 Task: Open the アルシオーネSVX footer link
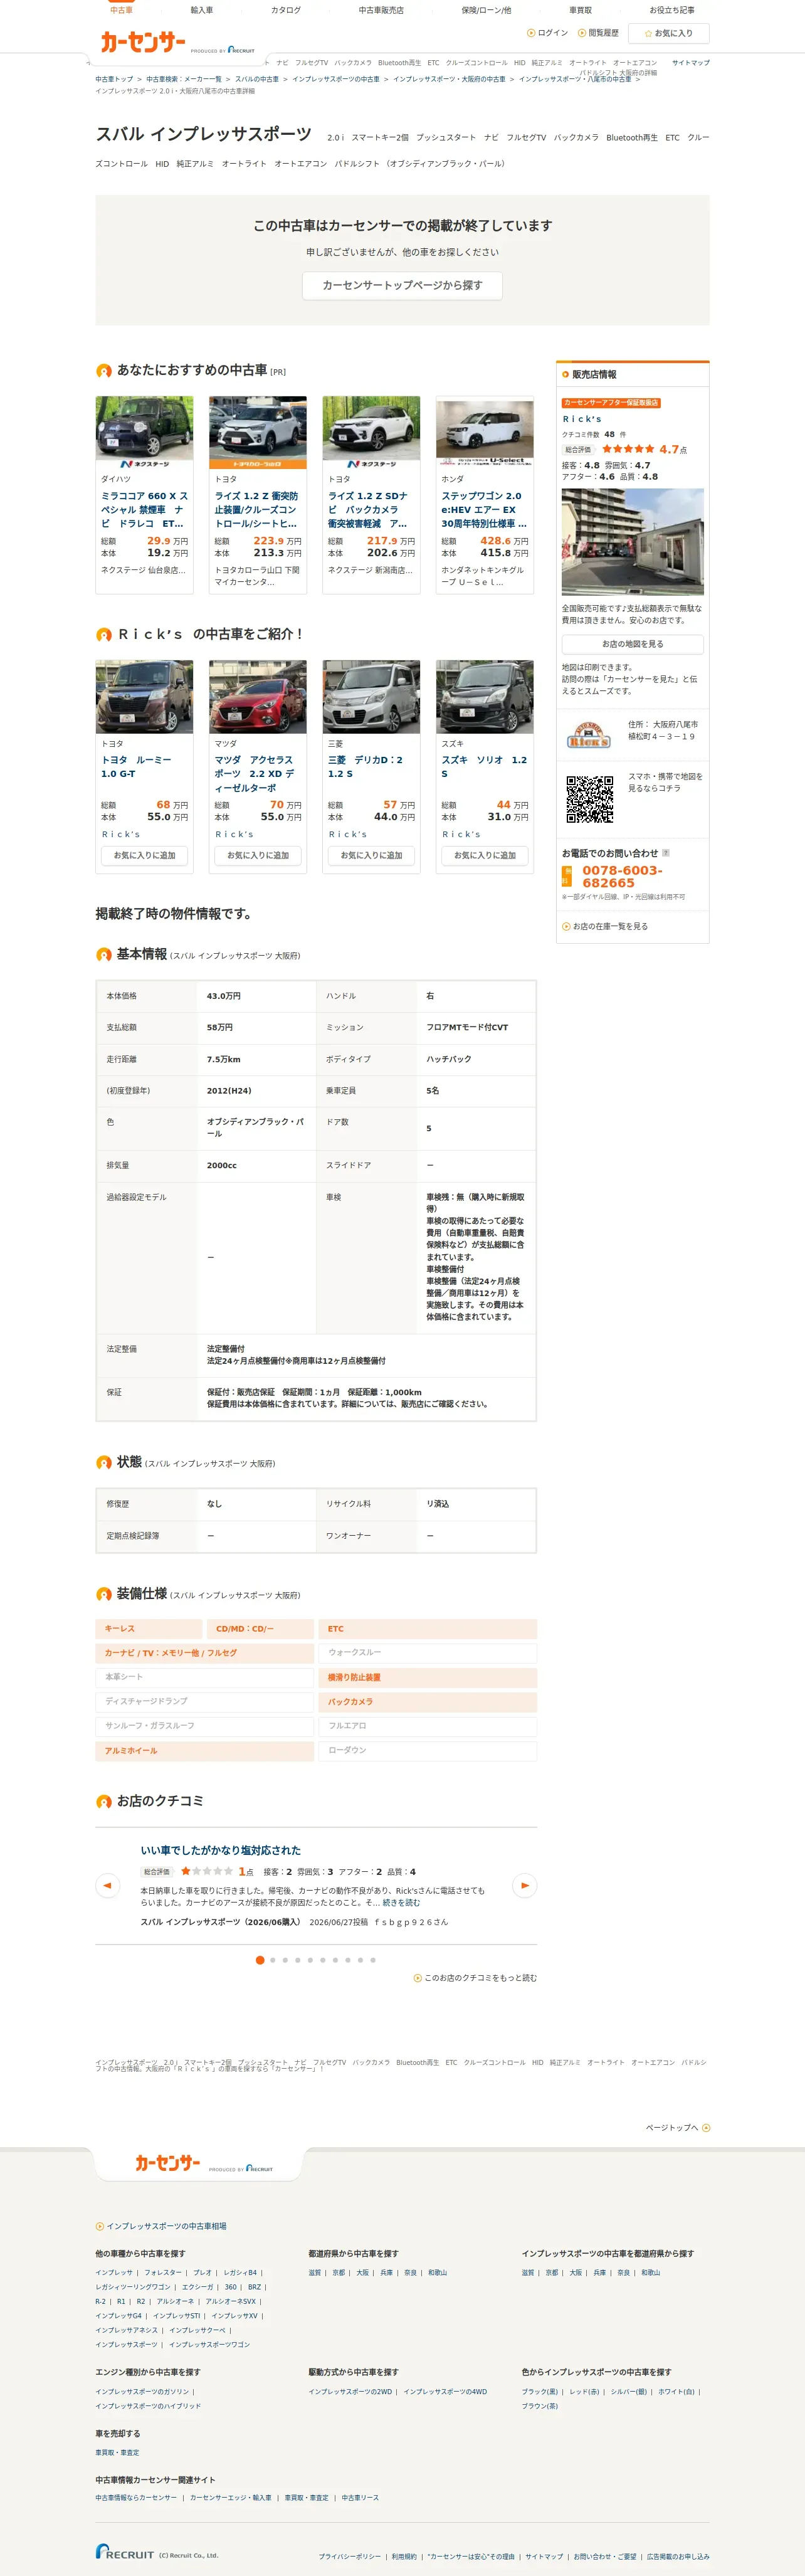point(230,2301)
